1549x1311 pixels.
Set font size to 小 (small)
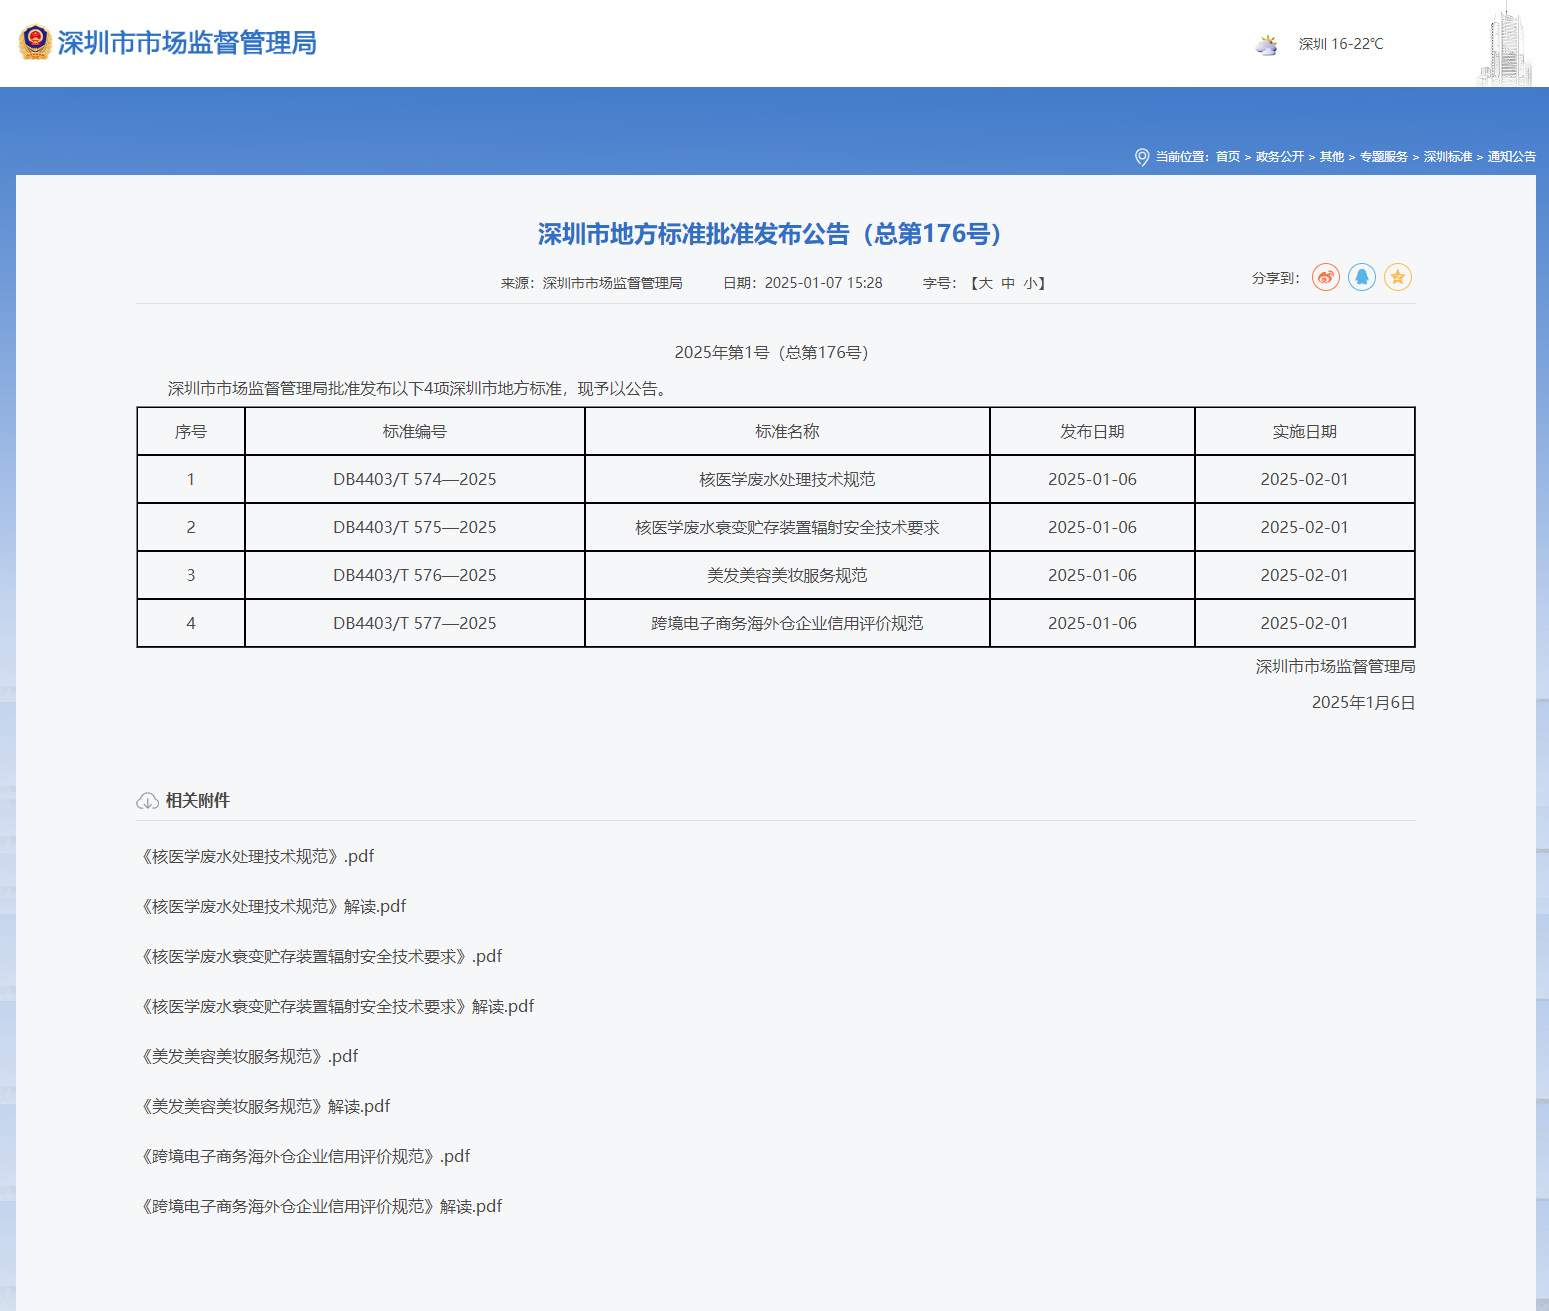[1030, 283]
